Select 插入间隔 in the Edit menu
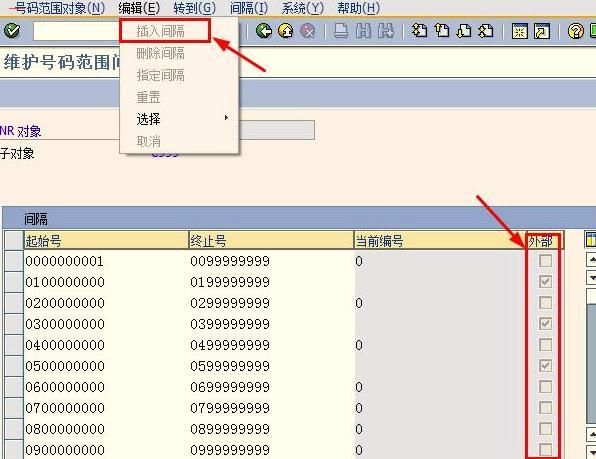The image size is (596, 459). point(161,31)
